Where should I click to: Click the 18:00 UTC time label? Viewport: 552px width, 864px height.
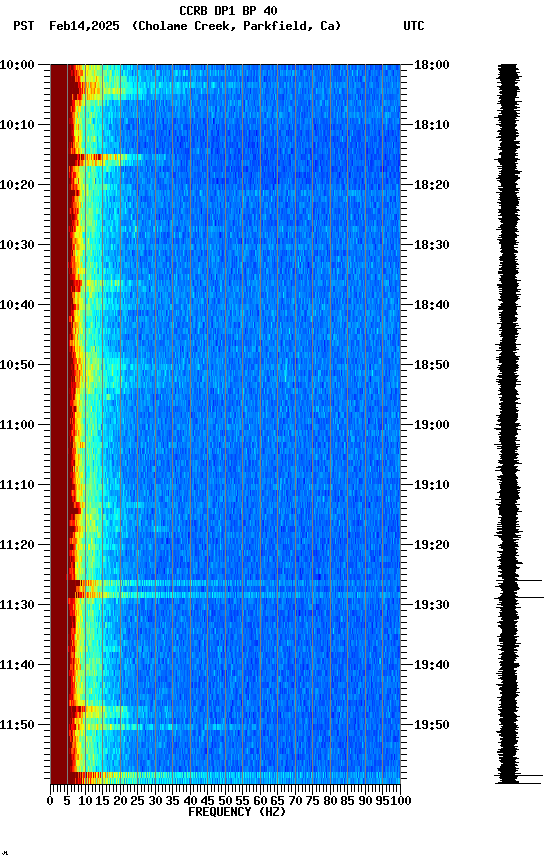click(432, 65)
